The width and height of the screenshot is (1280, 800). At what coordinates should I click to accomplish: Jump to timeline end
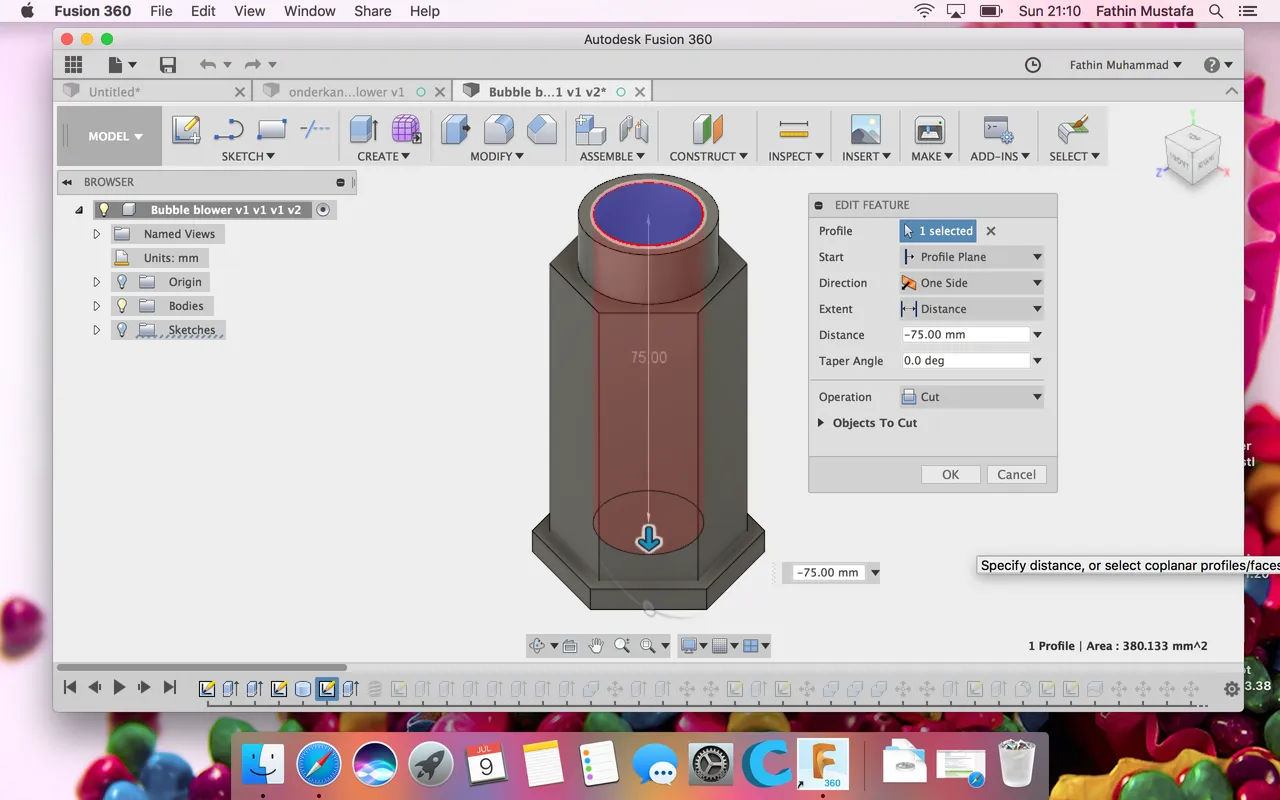click(x=170, y=688)
